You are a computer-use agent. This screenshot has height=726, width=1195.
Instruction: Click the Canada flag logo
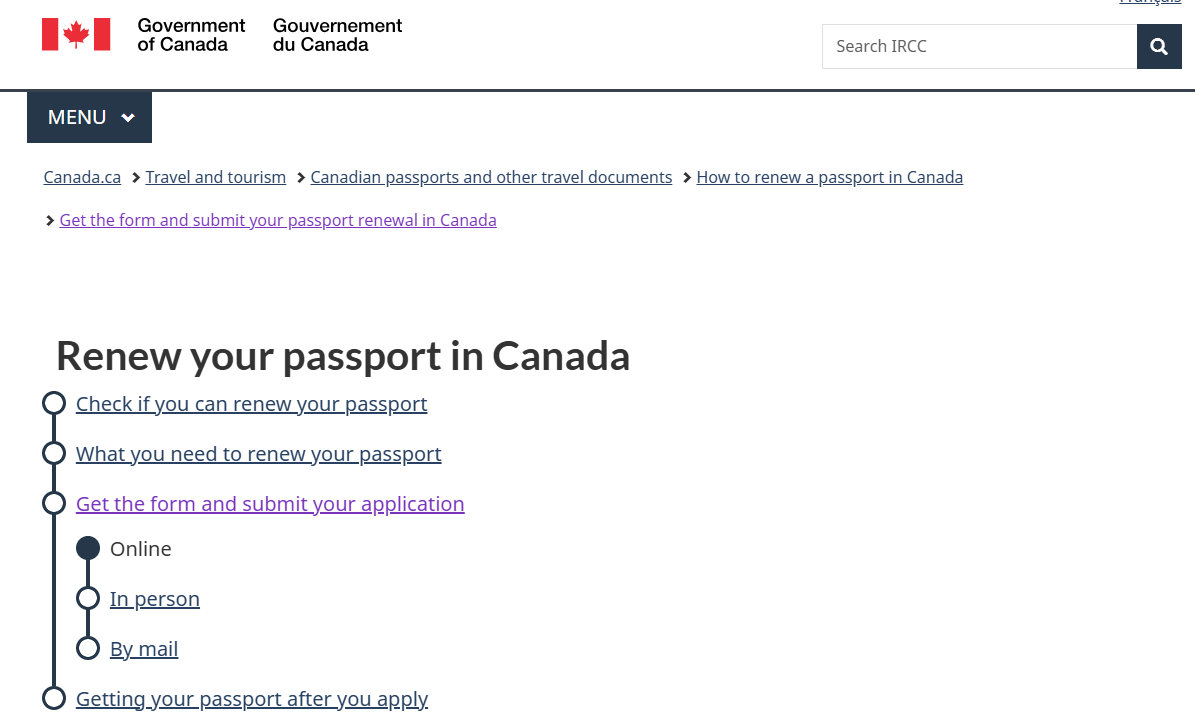tap(76, 34)
